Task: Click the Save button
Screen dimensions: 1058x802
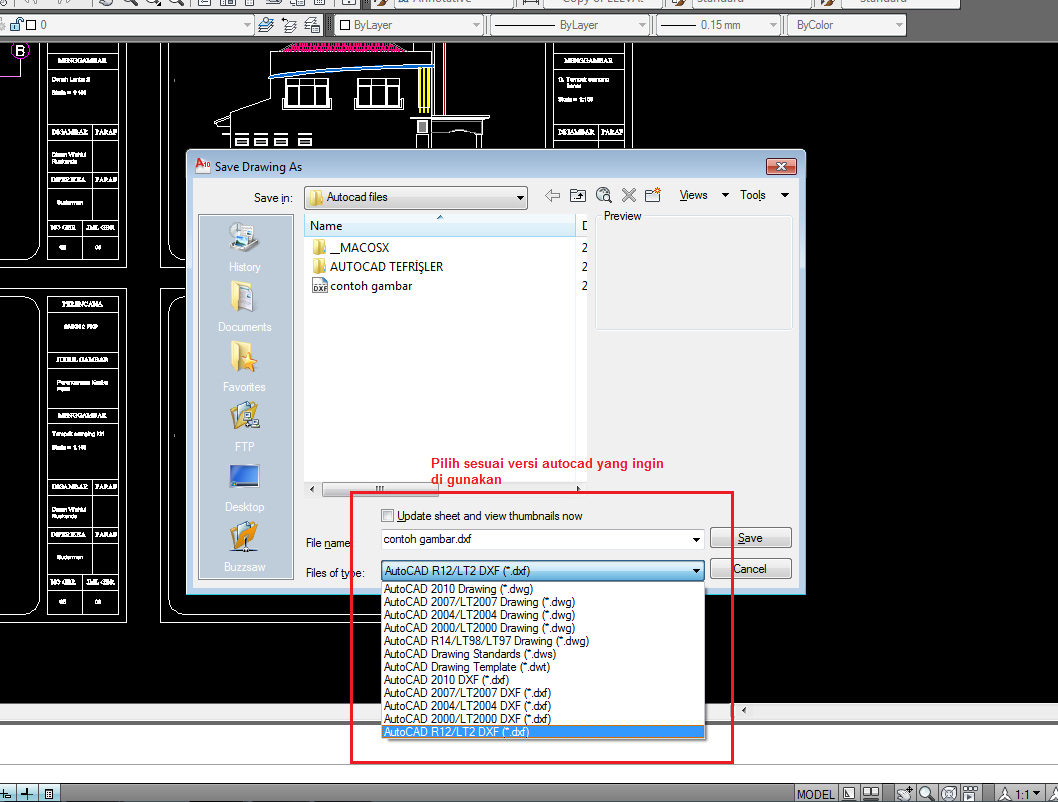Action: tap(750, 538)
